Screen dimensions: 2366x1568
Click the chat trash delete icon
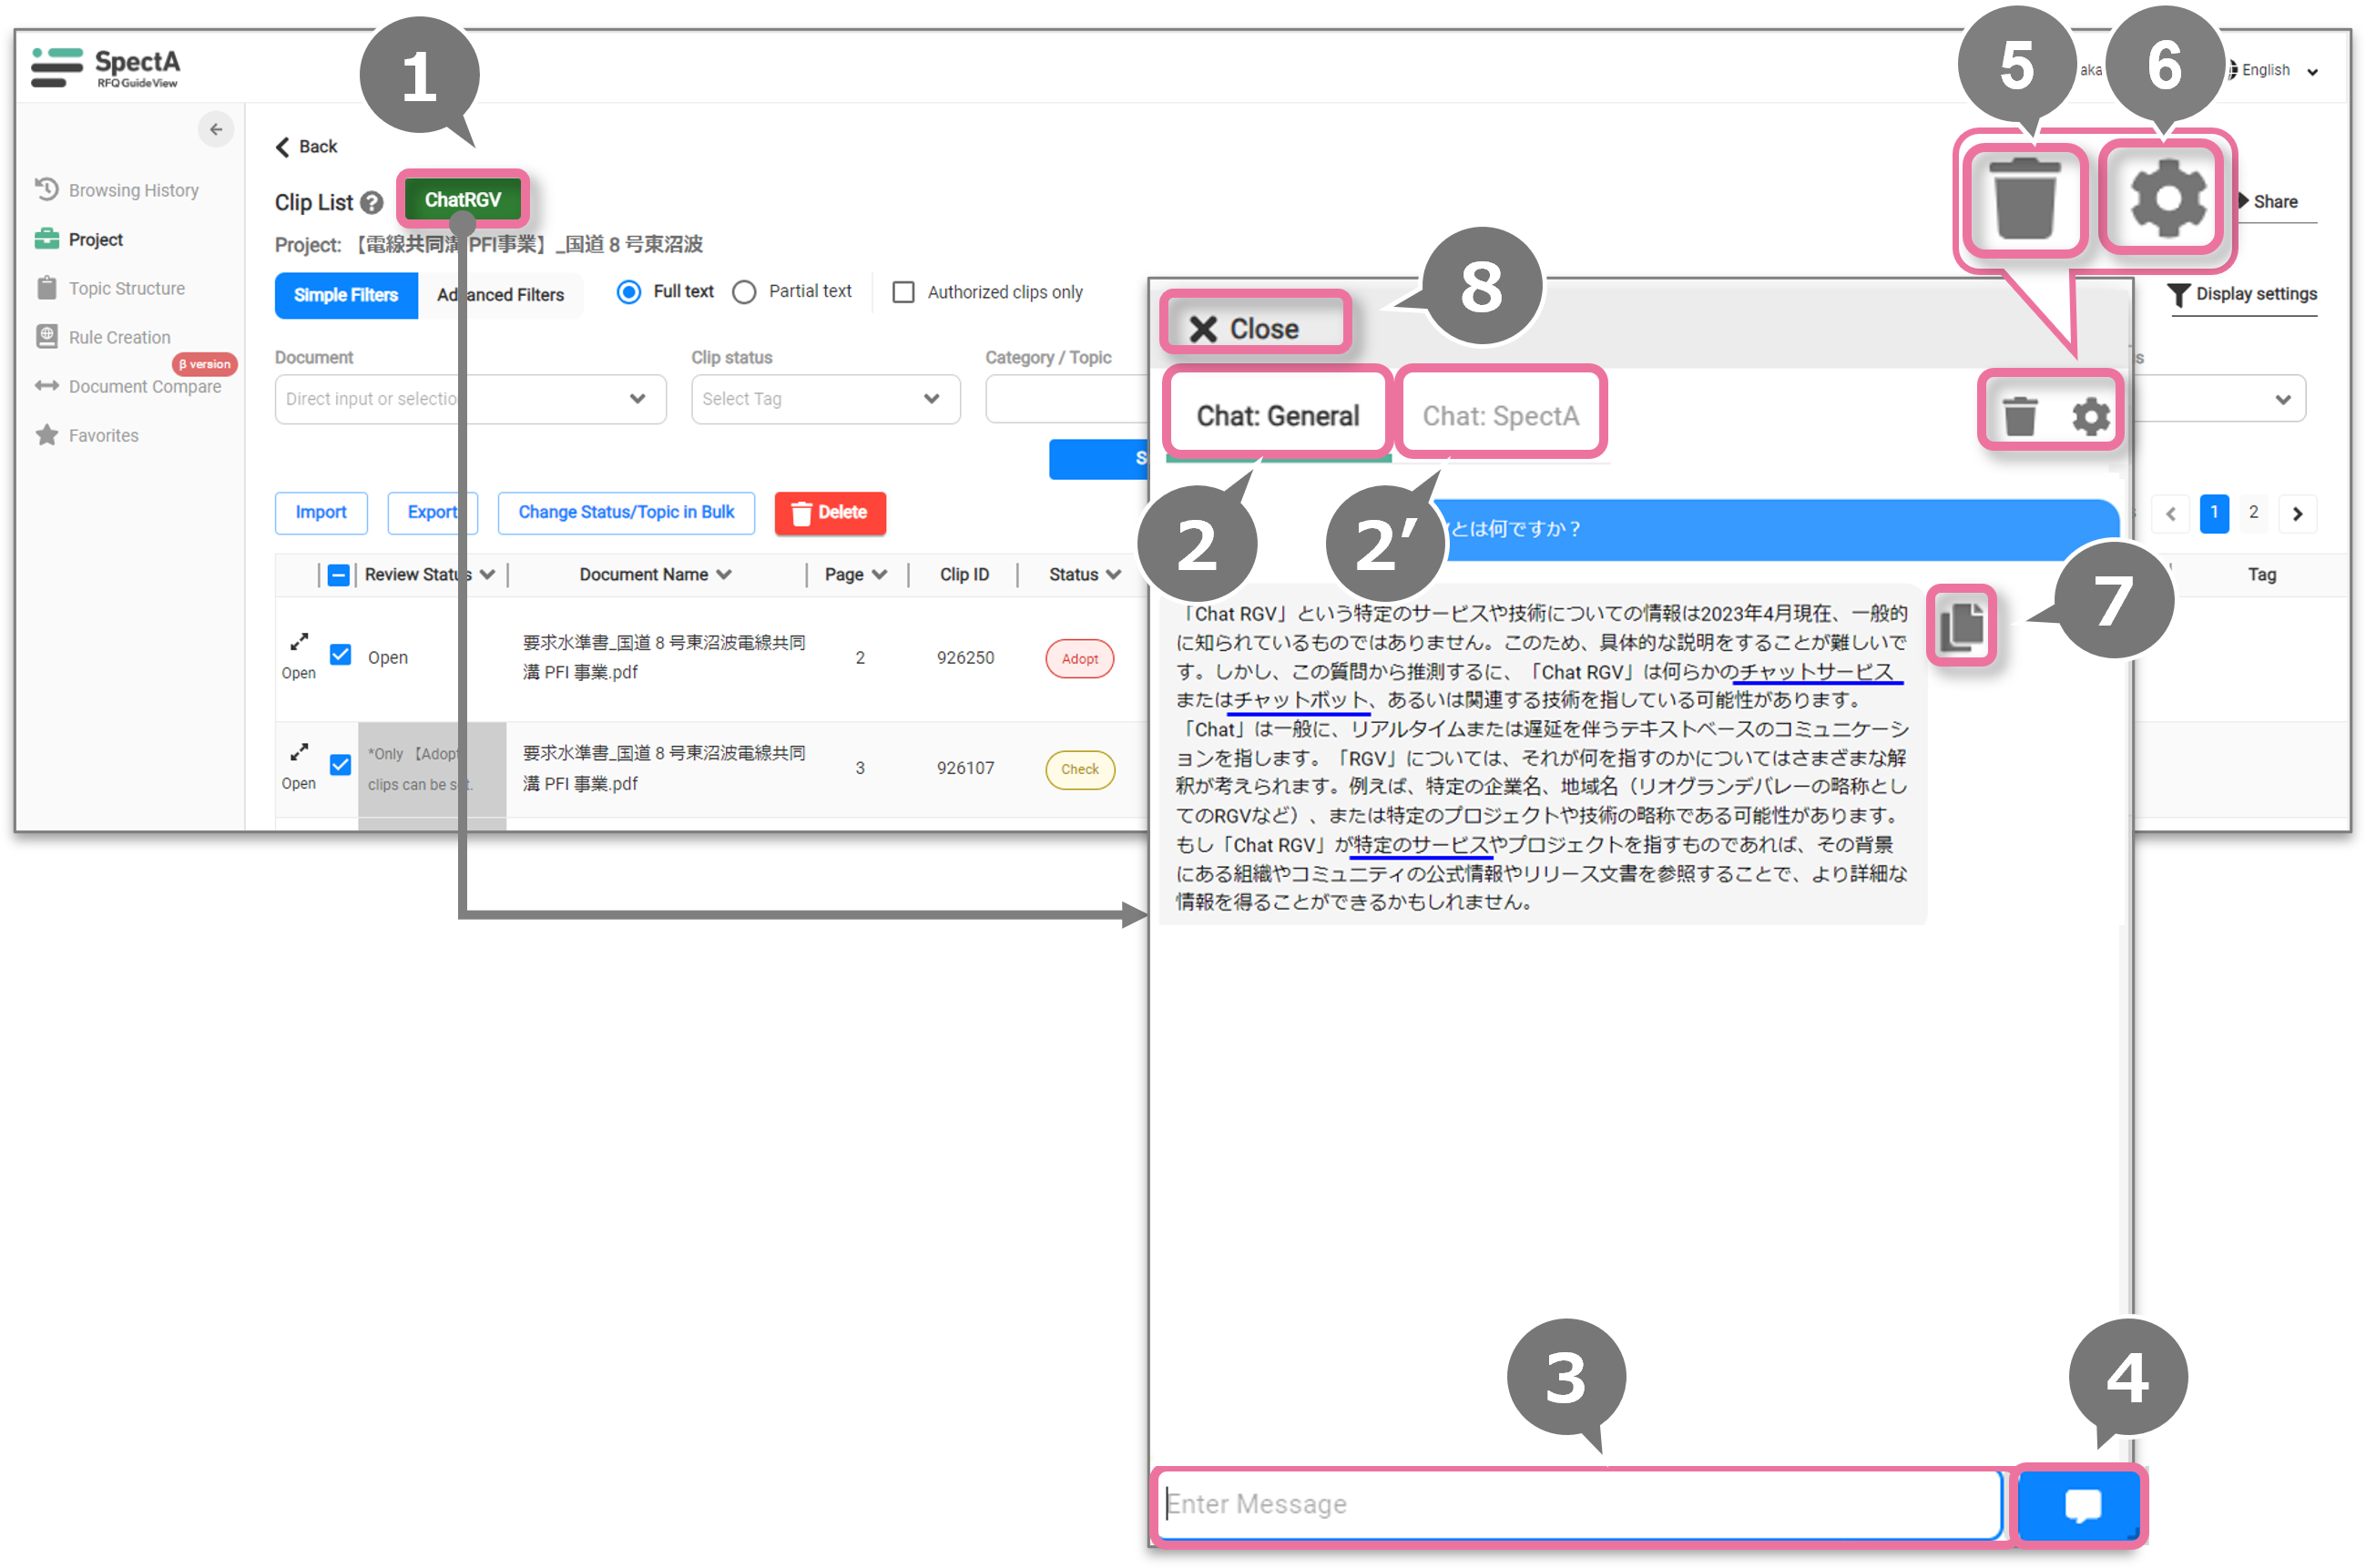tap(2019, 416)
